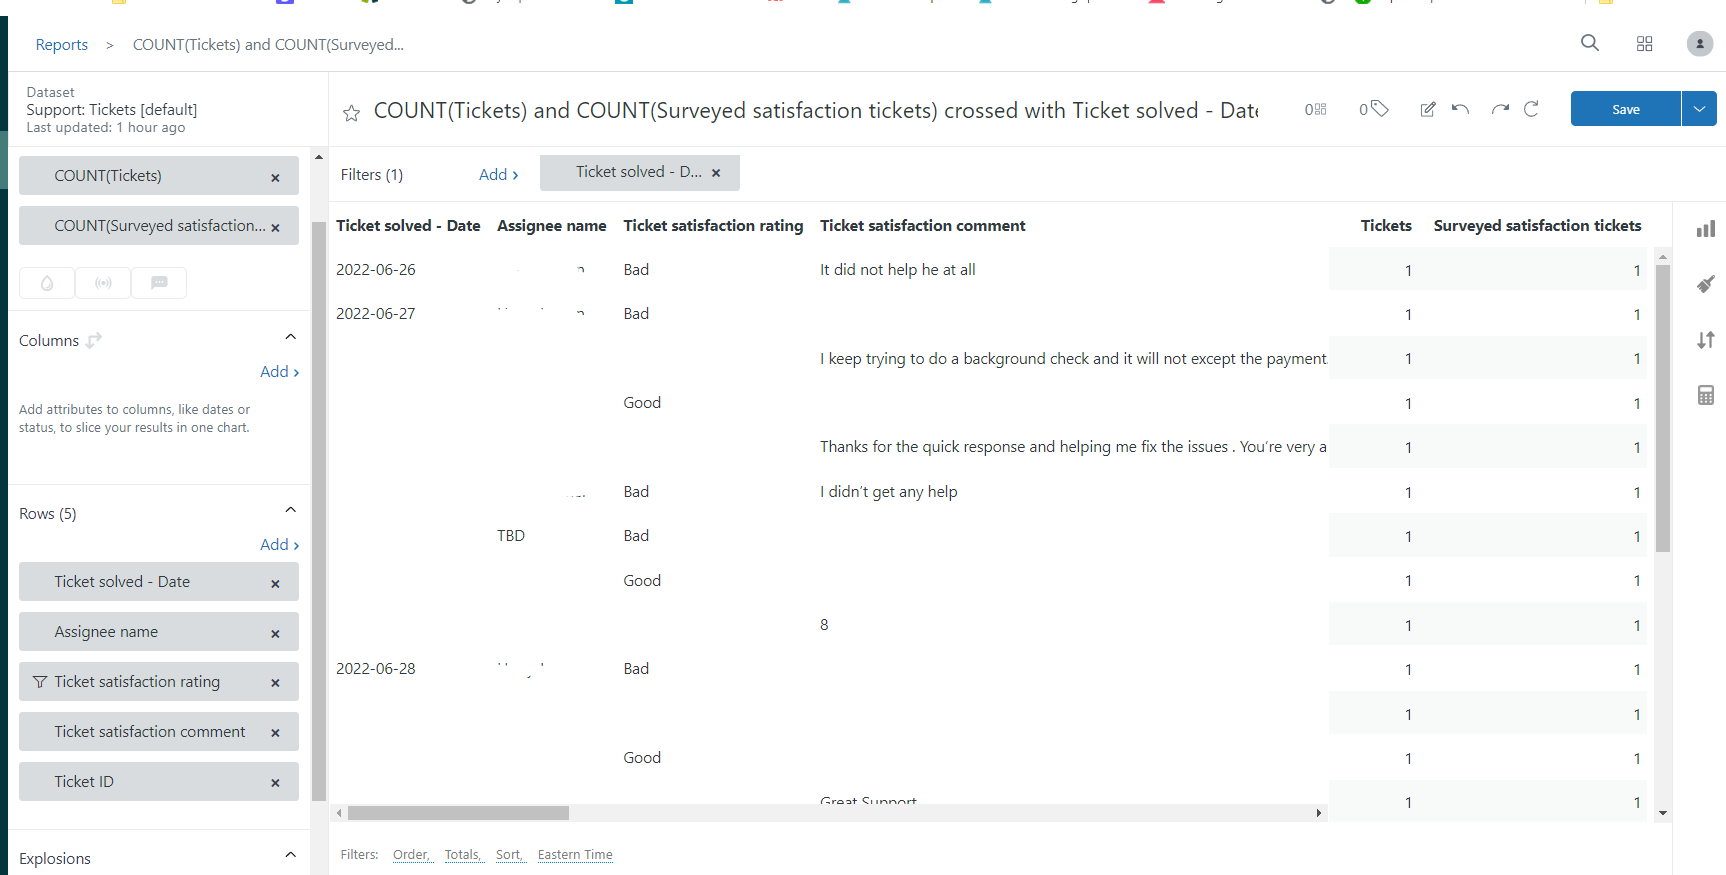Collapse the Columns section
Image resolution: width=1726 pixels, height=875 pixels.
tap(290, 337)
